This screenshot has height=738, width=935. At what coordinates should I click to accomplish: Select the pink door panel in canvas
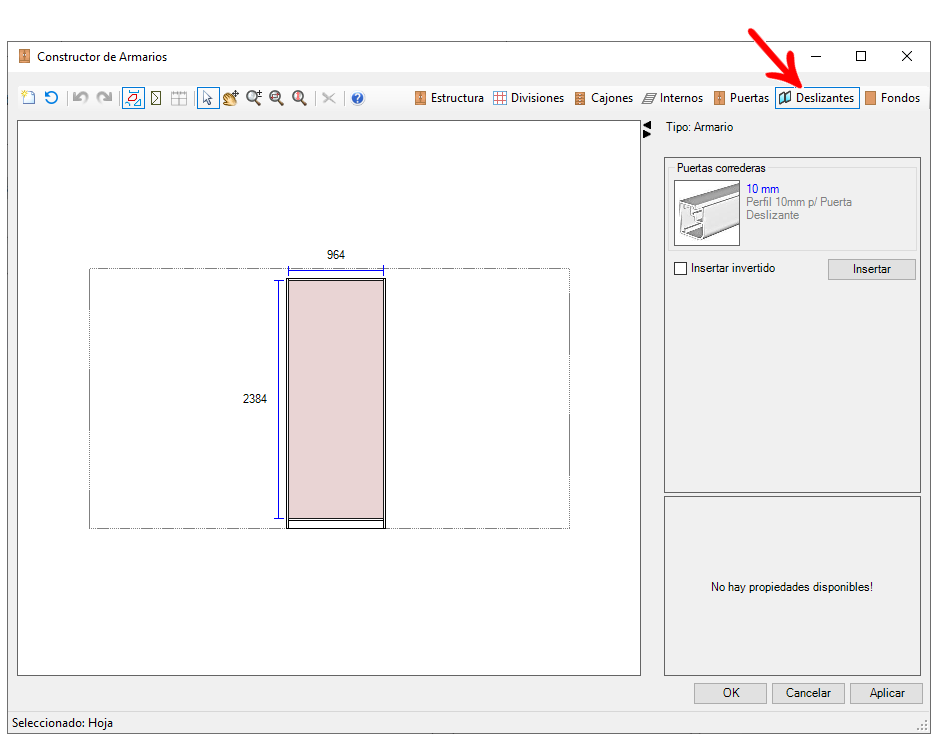336,399
